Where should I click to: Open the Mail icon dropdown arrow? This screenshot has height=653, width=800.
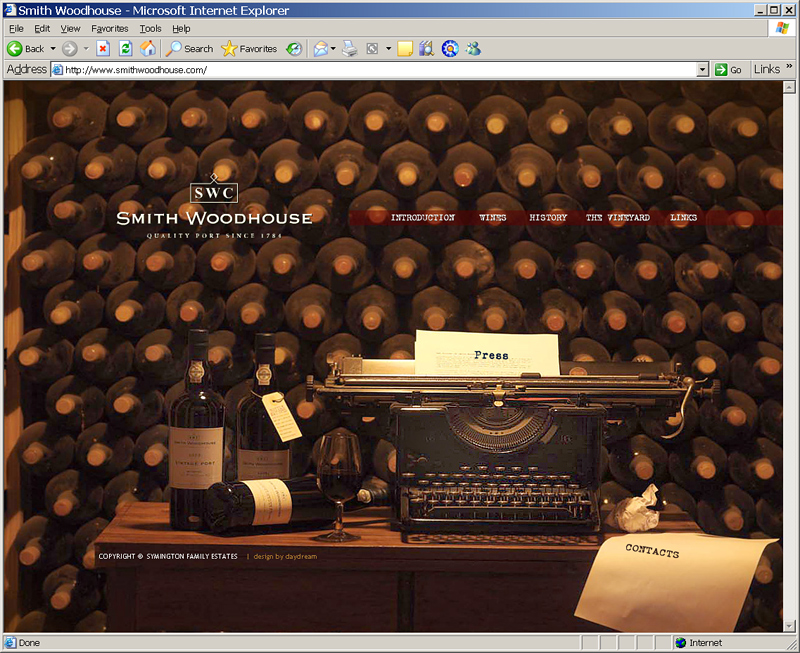(x=333, y=49)
